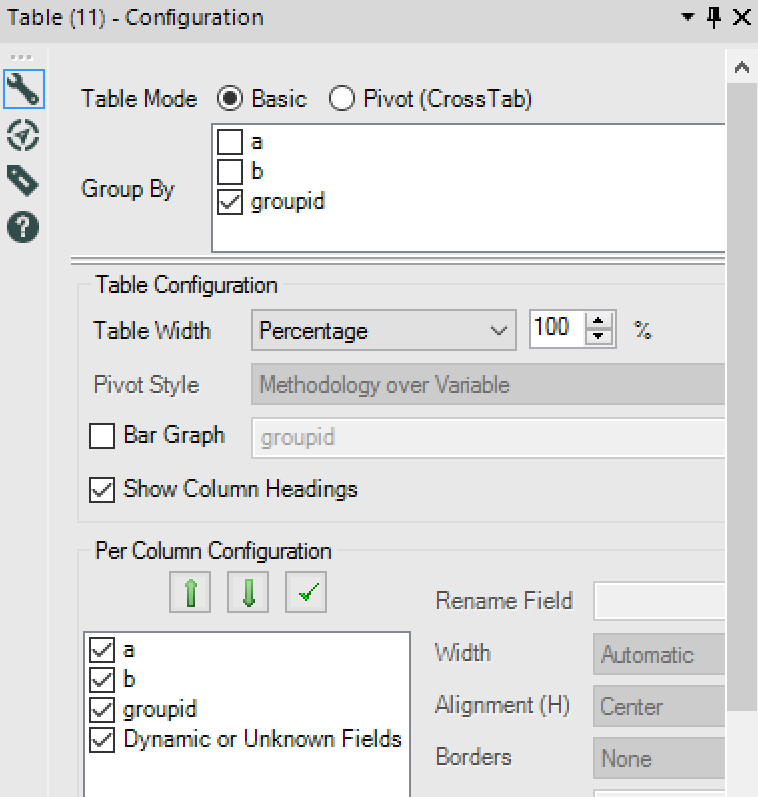Image resolution: width=758 pixels, height=797 pixels.
Task: Uncheck Dynamic or Unknown Fields checkbox
Action: 102,740
